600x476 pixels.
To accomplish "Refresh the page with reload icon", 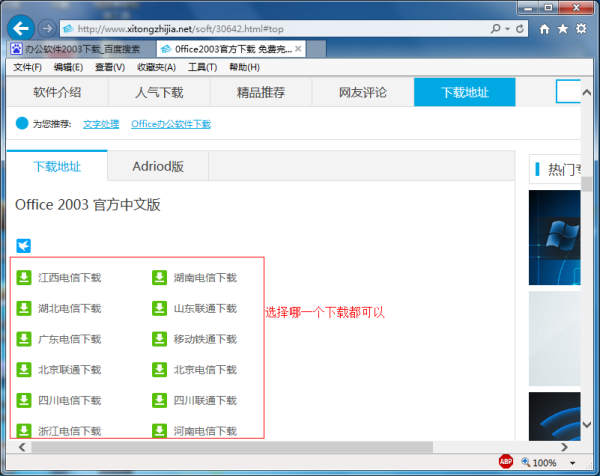I will 520,29.
